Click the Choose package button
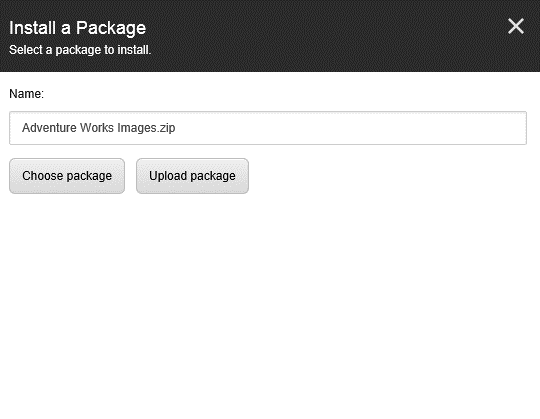Screen dimensions: 540x419 click(x=67, y=176)
